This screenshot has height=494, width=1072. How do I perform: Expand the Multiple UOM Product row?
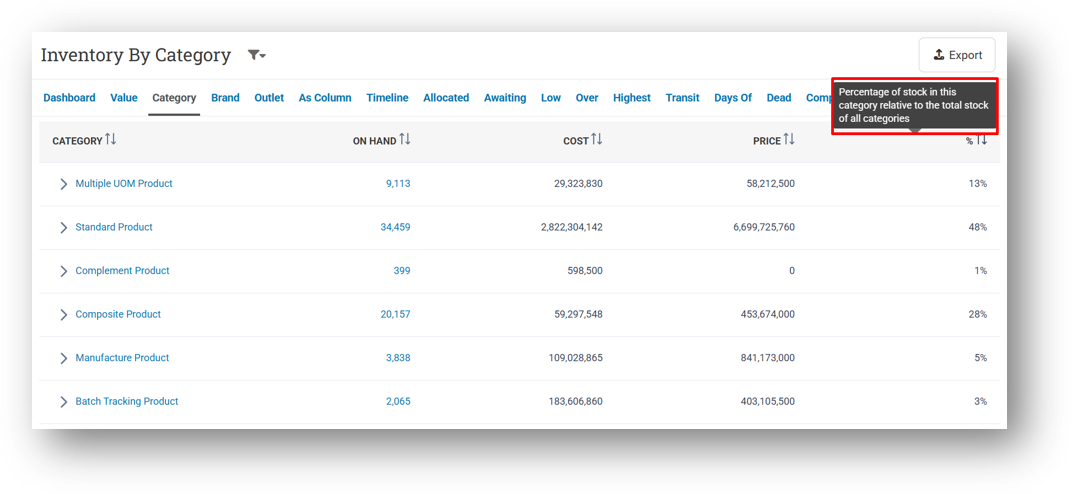(64, 184)
